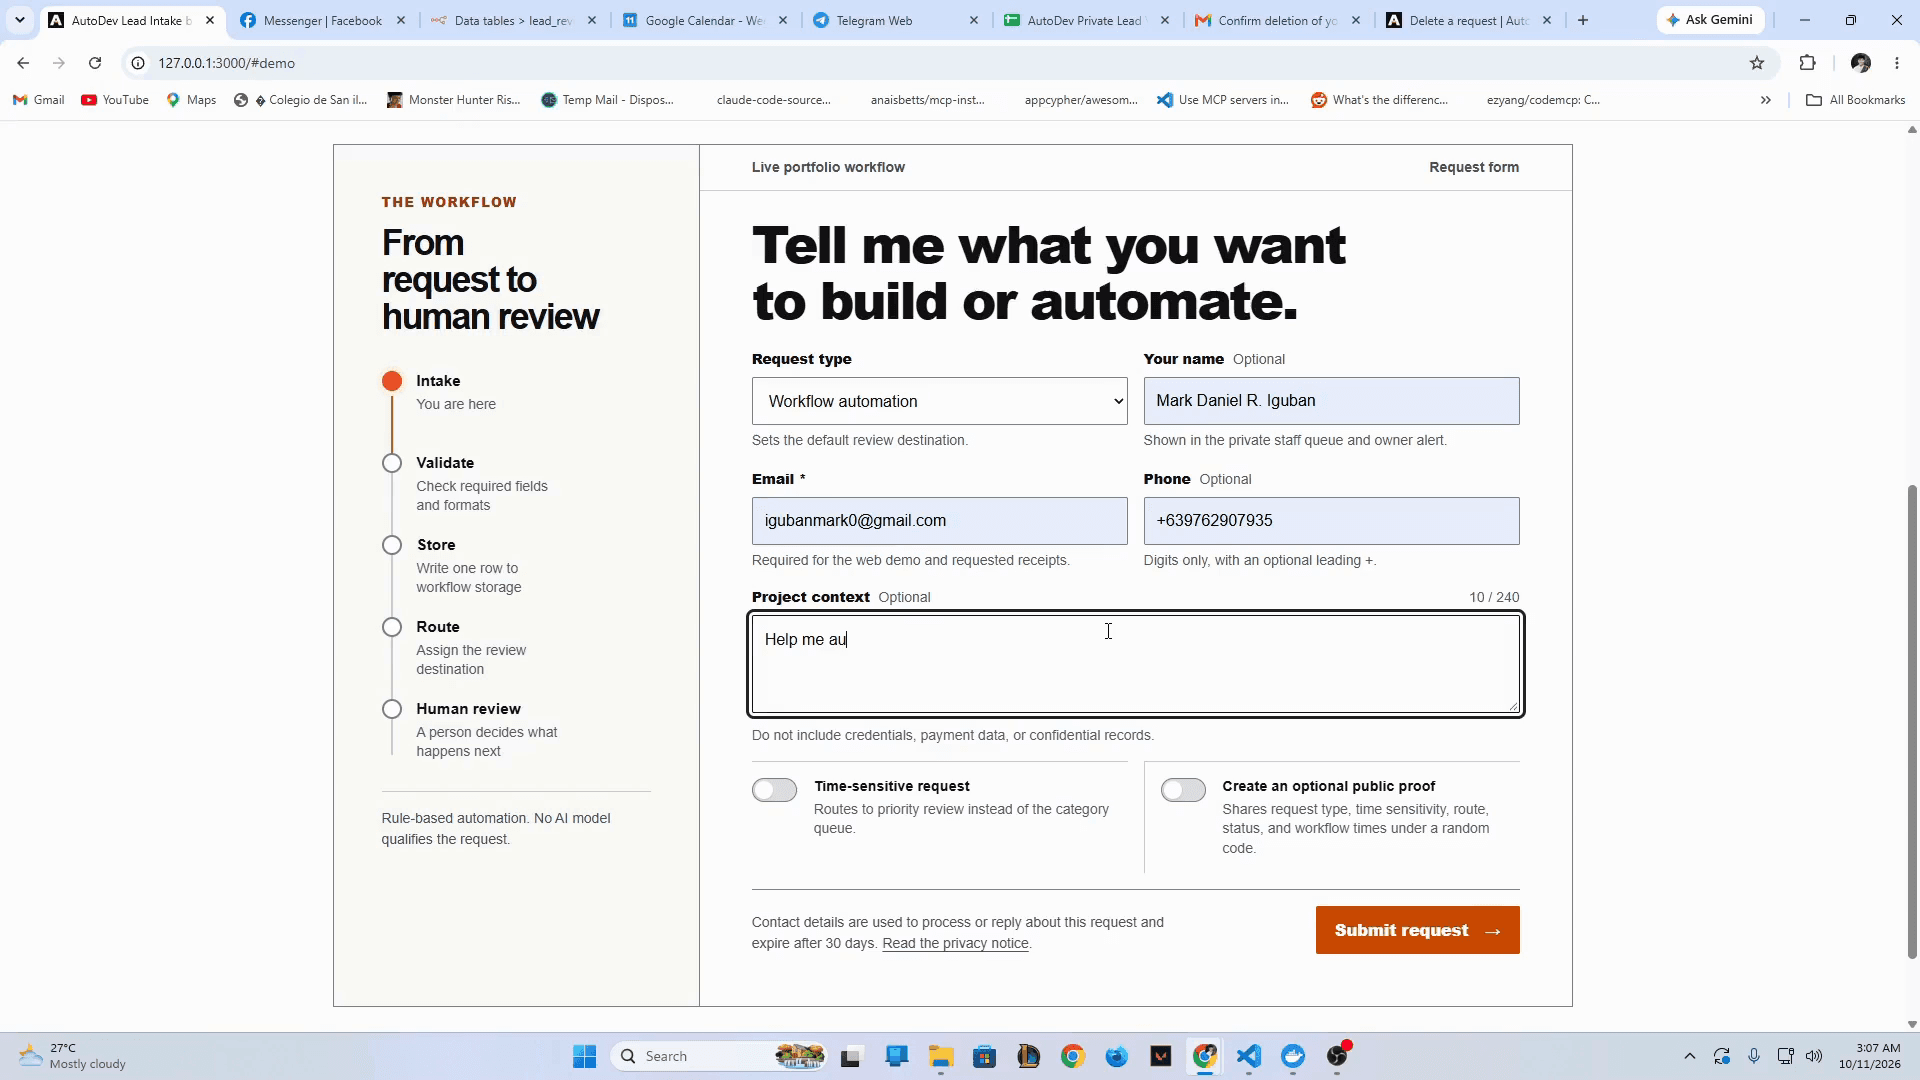Switch to Messenger | Facebook tab
This screenshot has height=1080, width=1920.
(322, 20)
